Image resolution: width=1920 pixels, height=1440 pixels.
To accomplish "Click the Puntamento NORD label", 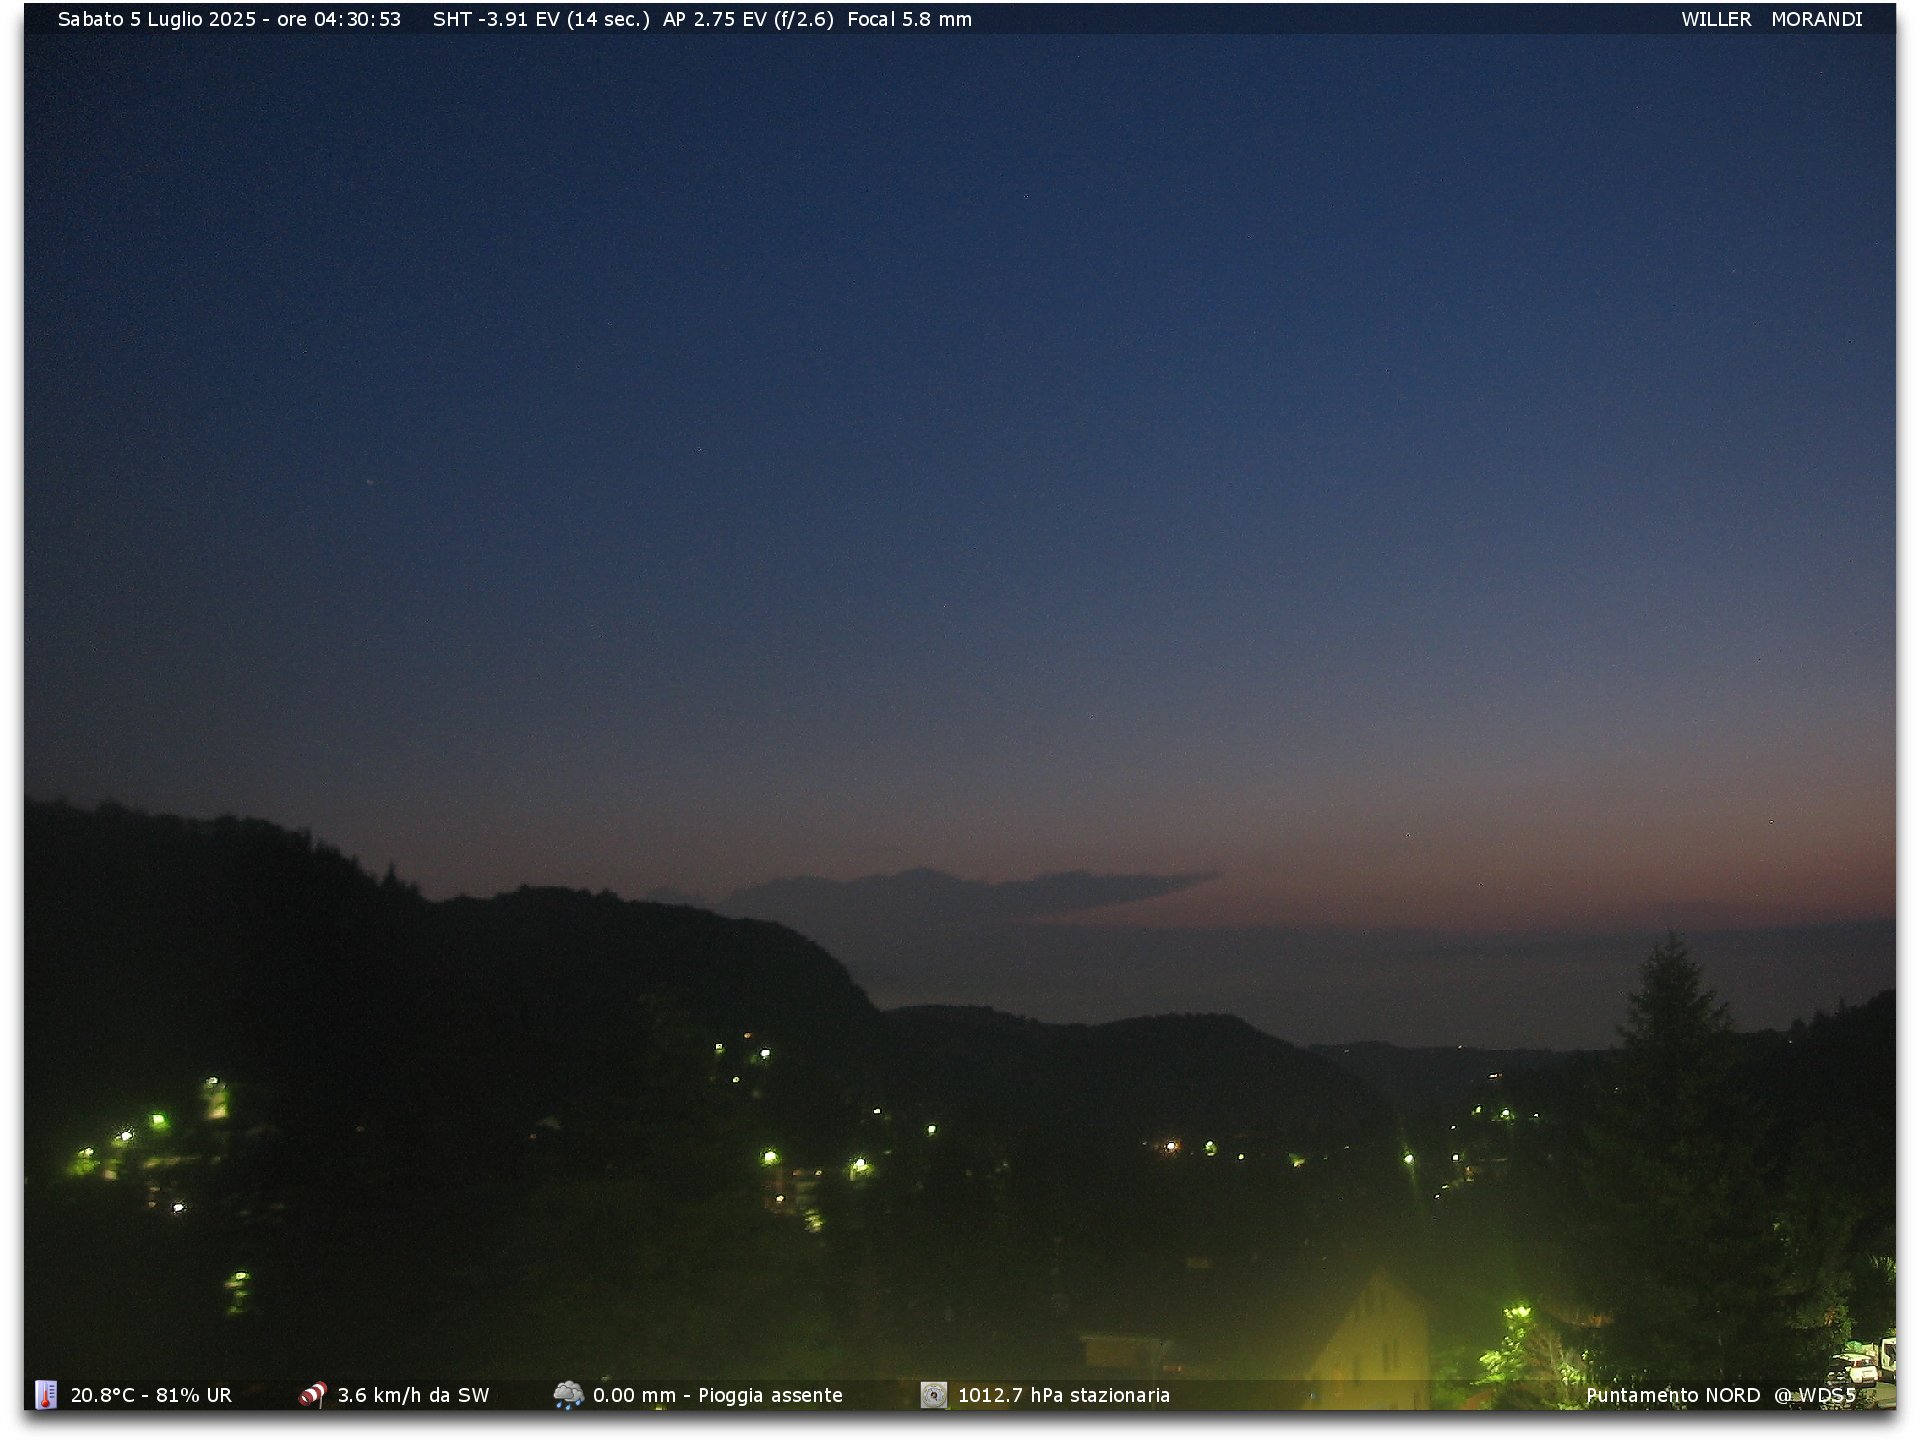I will pos(1673,1395).
